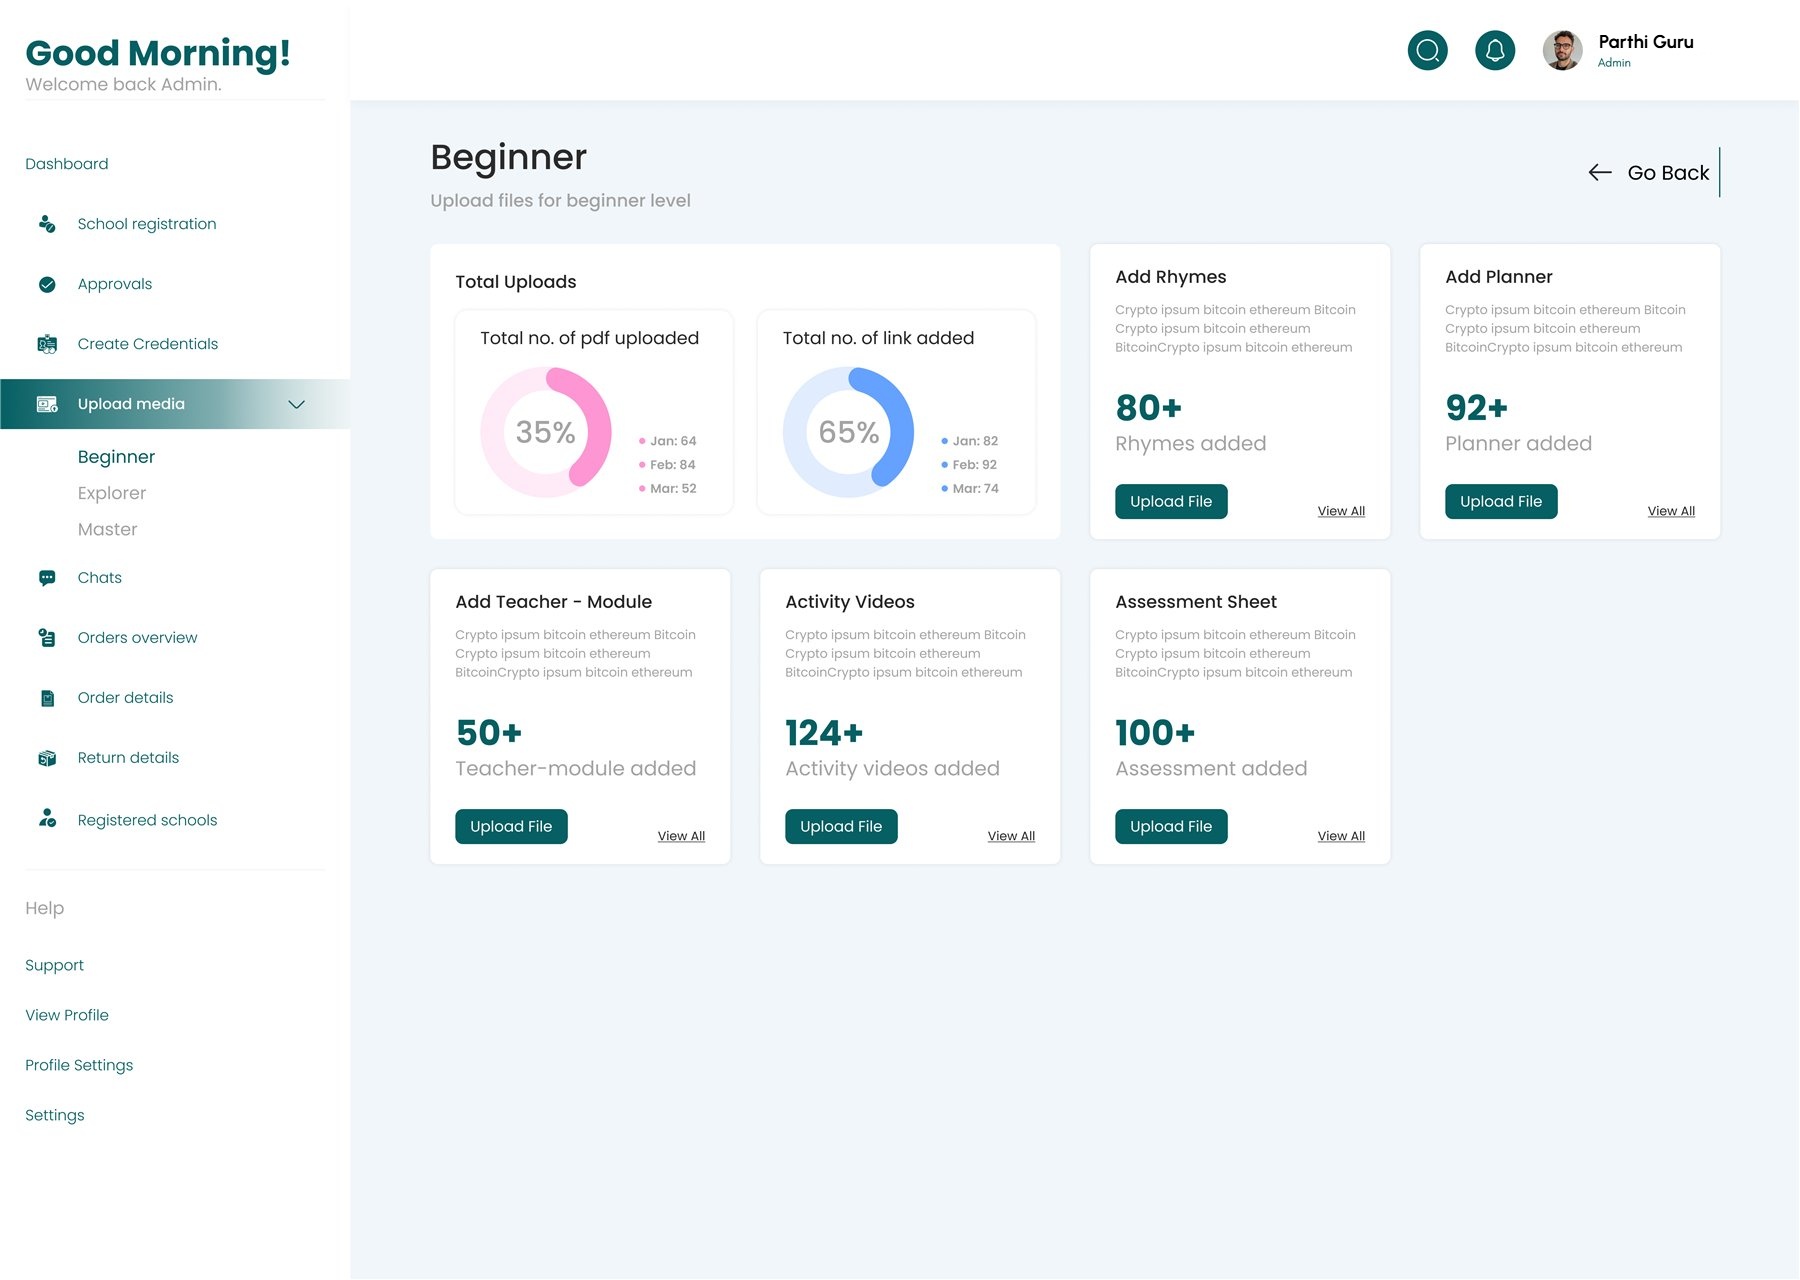This screenshot has width=1800, height=1280.
Task: Click the Create Credentials icon
Action: pyautogui.click(x=47, y=344)
